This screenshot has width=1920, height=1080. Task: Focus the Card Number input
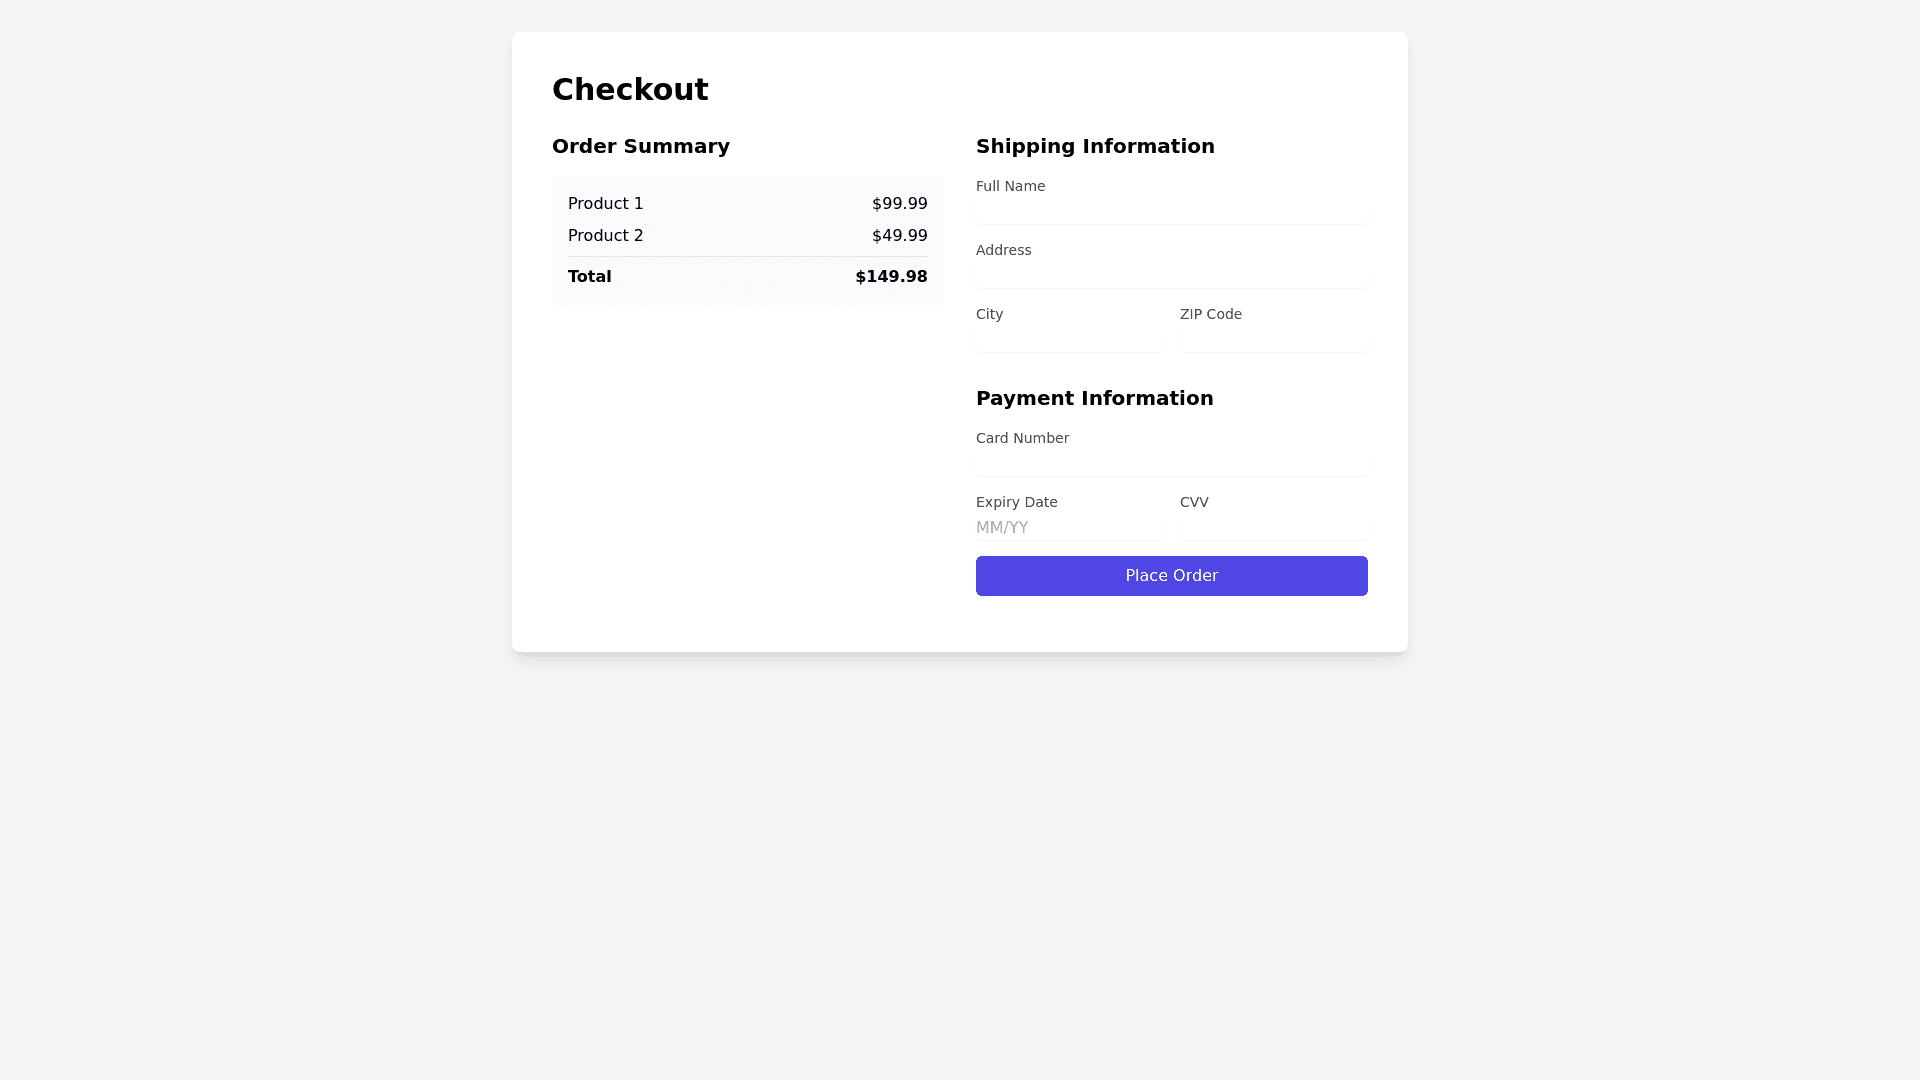(1171, 463)
